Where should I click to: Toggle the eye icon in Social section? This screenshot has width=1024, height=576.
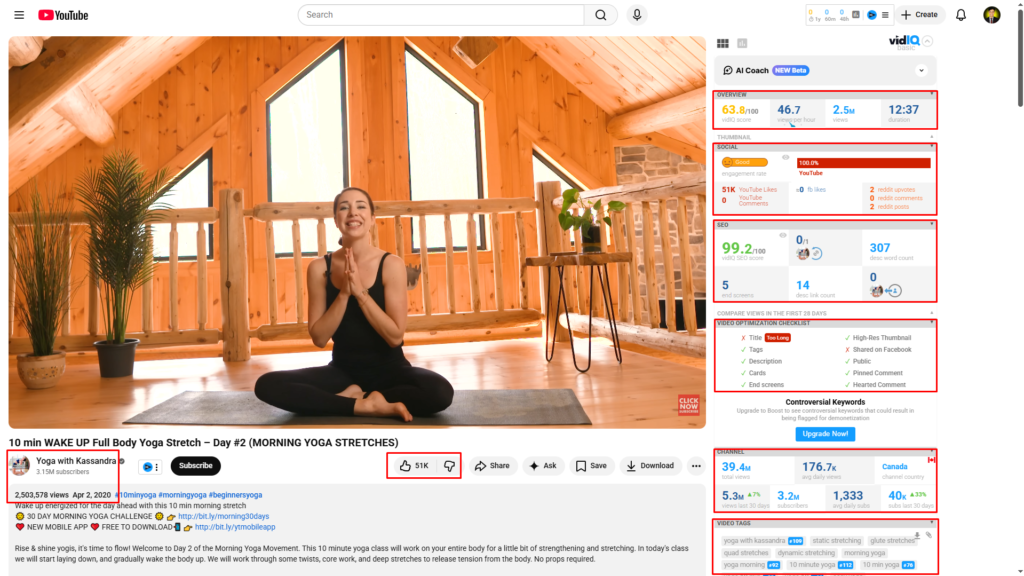785,158
